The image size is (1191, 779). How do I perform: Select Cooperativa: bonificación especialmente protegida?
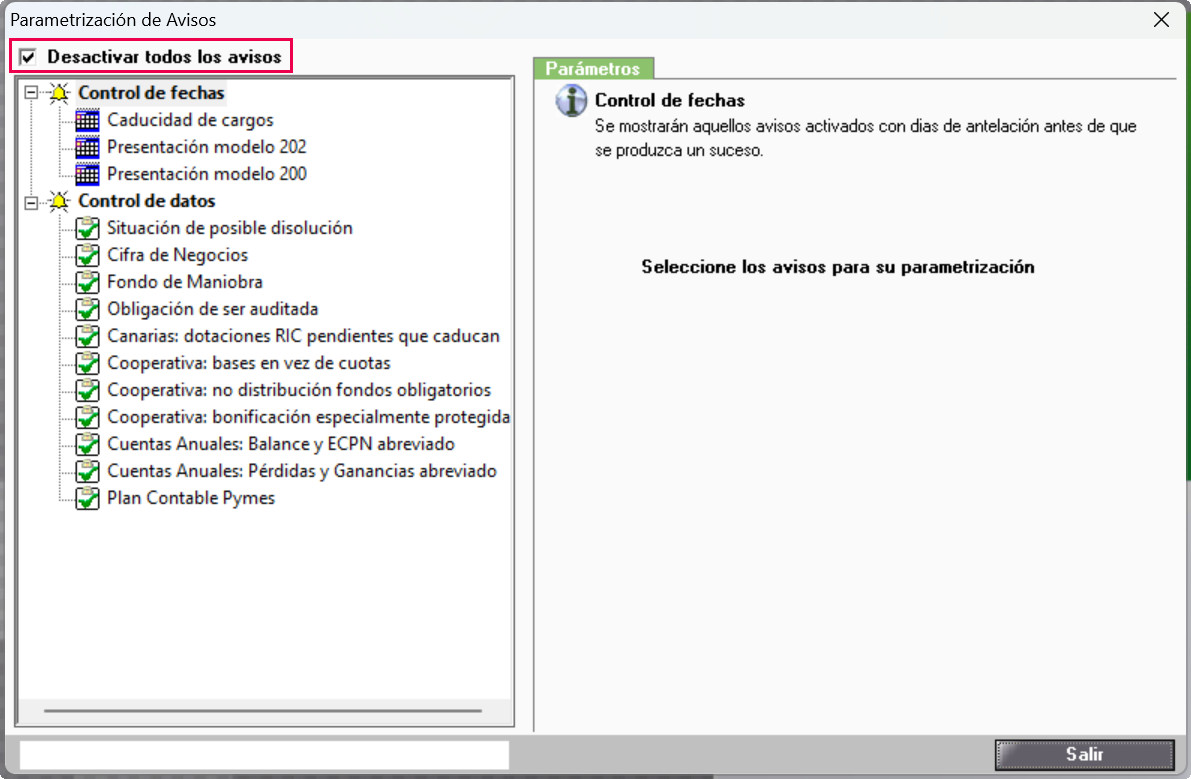click(x=308, y=417)
